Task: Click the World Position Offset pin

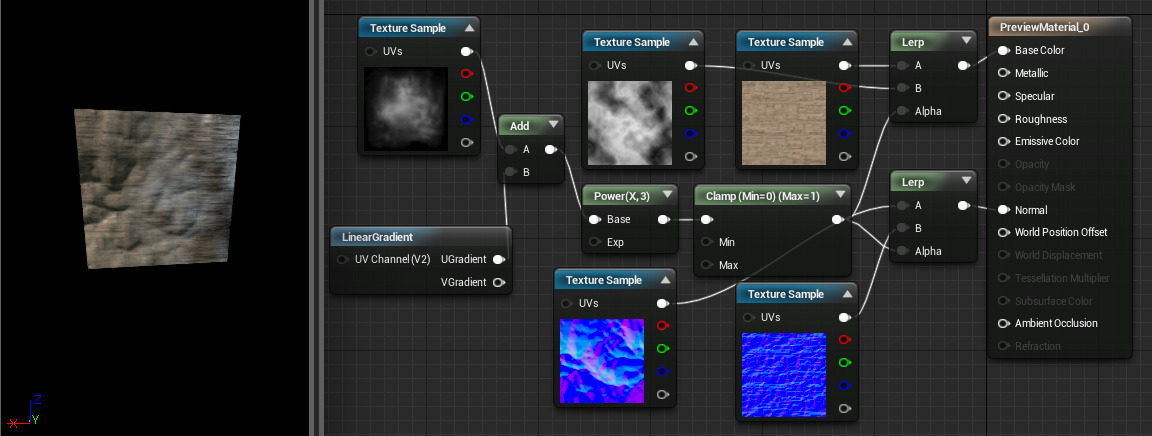Action: tap(1003, 232)
